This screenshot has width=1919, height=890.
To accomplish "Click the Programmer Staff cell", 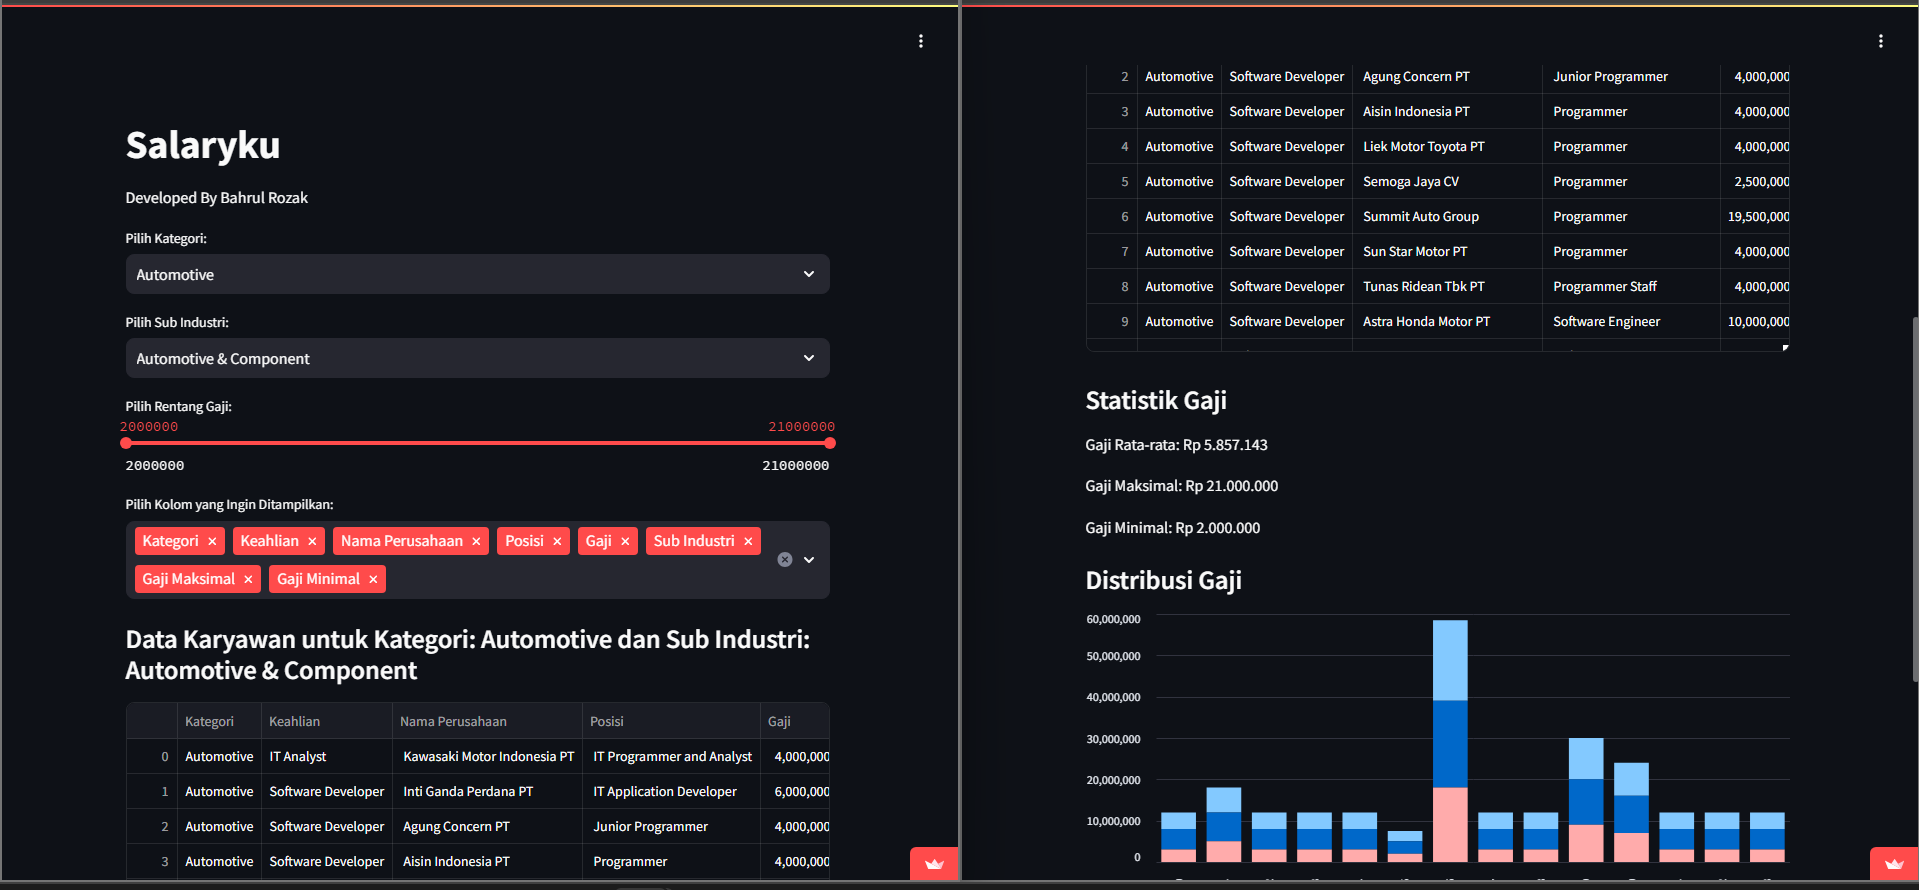I will [x=1631, y=286].
